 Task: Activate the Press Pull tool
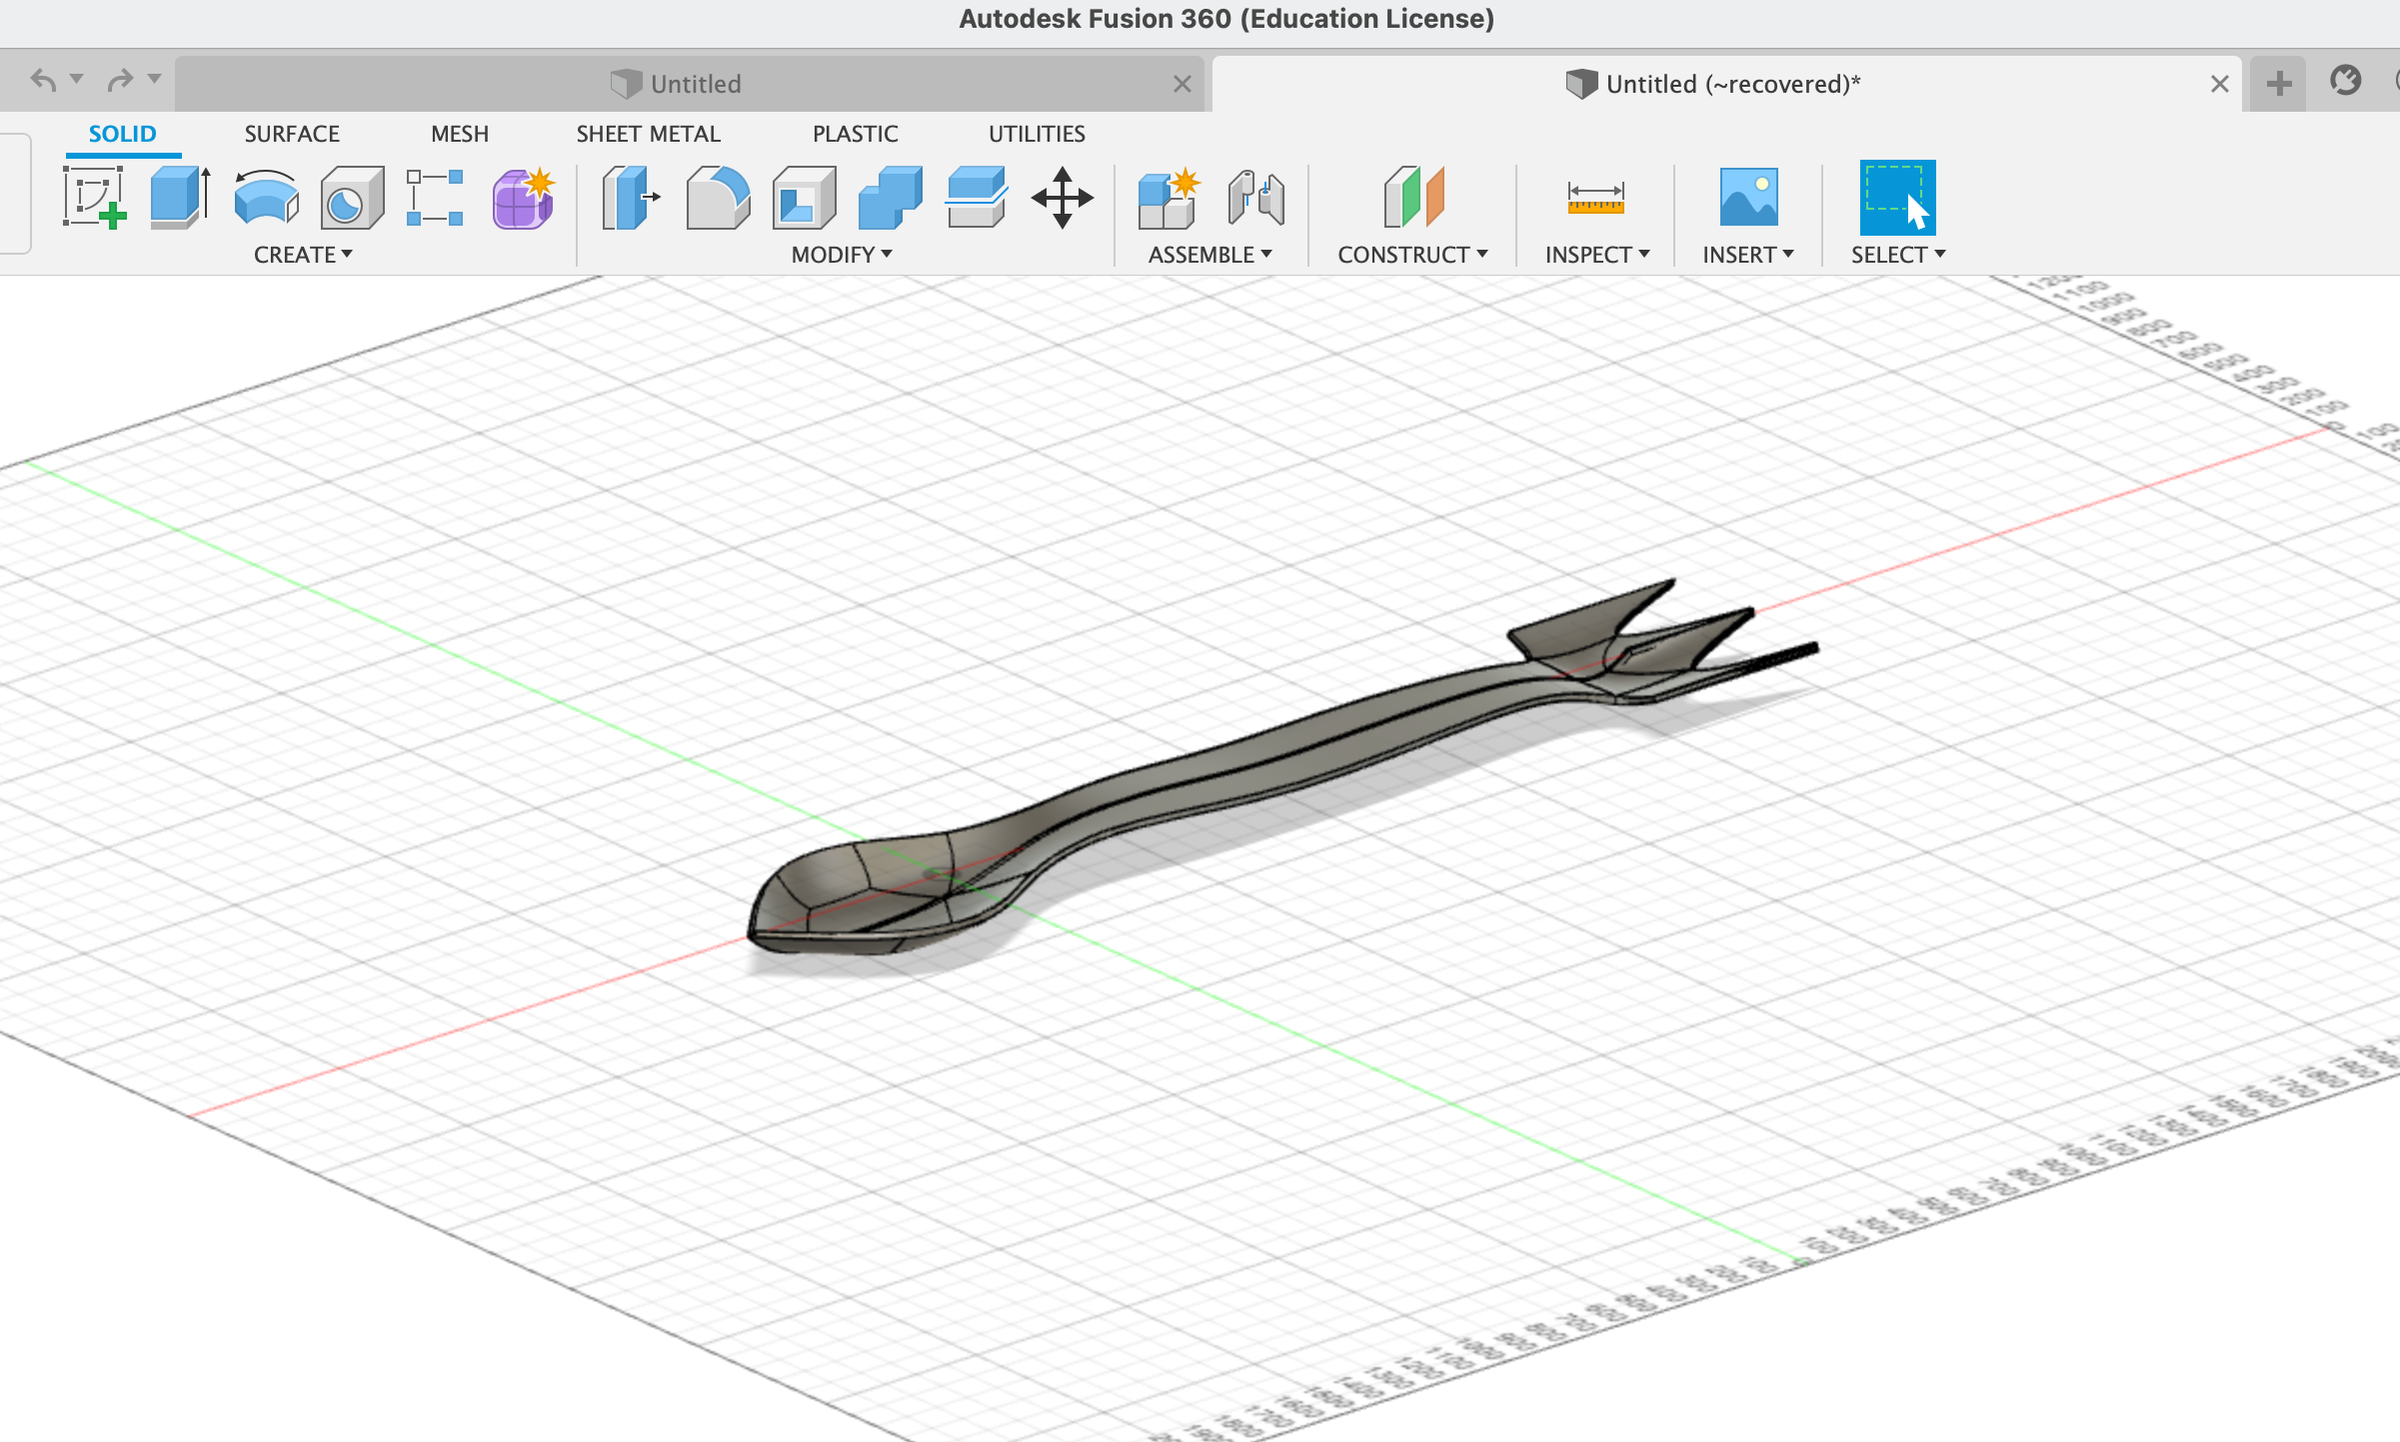pos(630,197)
